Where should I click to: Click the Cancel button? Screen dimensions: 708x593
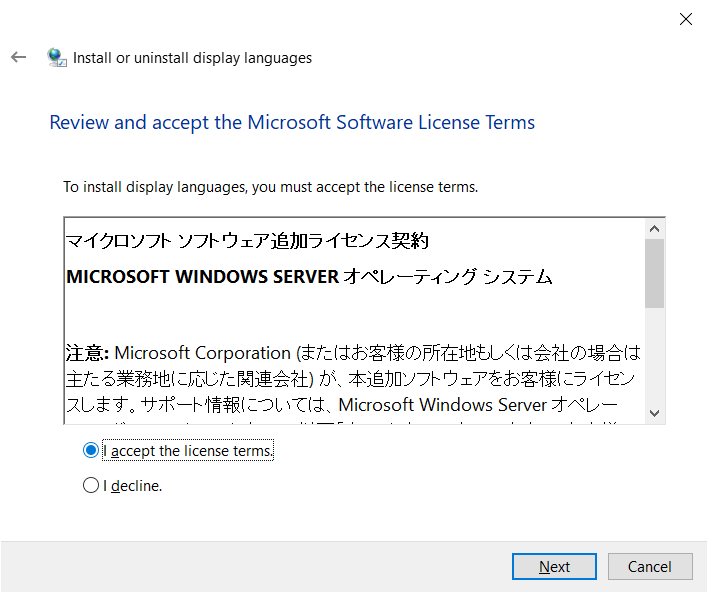(650, 566)
